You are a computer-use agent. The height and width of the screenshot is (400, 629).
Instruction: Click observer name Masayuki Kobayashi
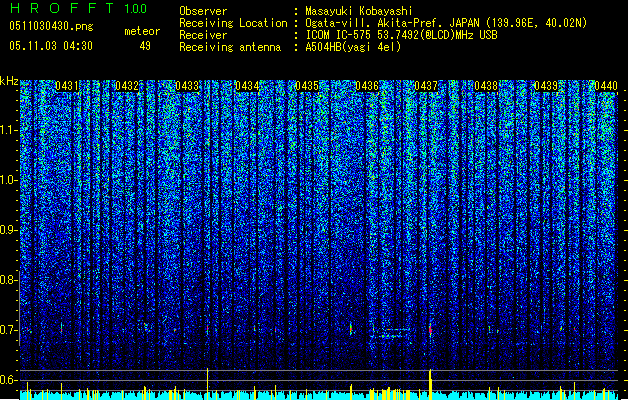359,11
